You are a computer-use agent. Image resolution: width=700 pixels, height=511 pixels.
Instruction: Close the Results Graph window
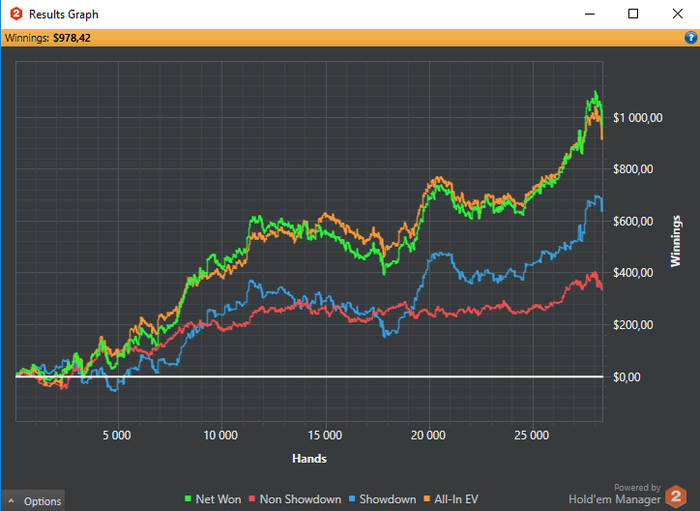point(678,14)
